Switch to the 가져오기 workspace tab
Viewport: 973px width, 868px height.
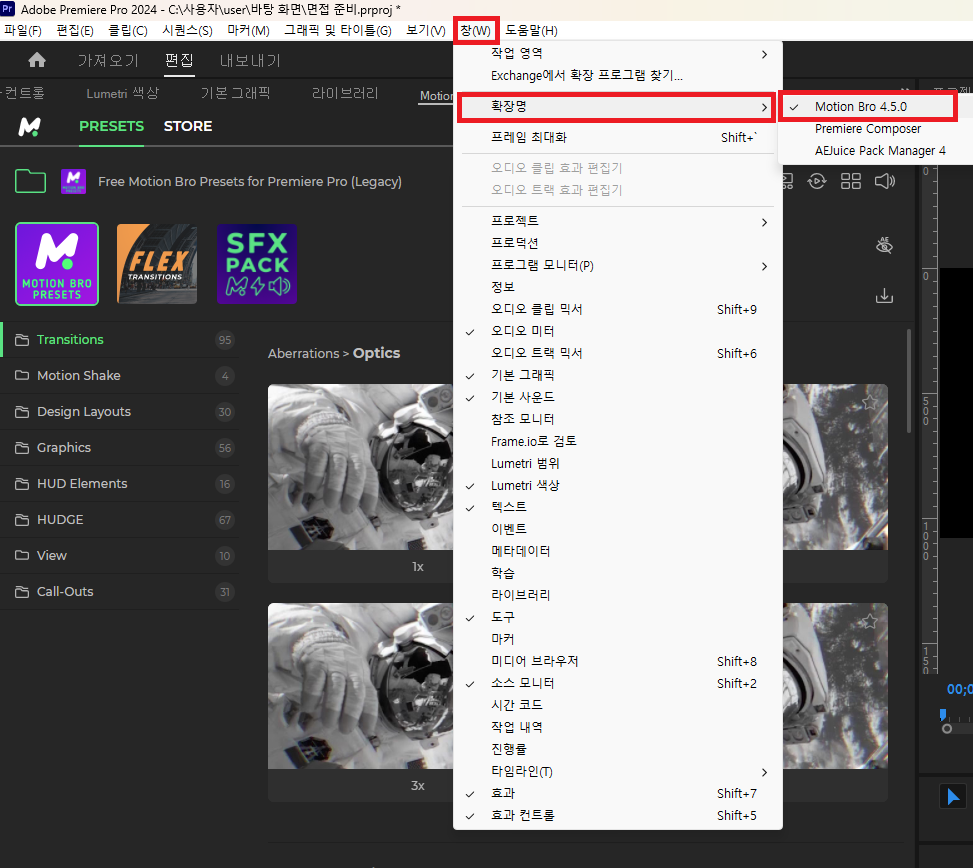click(x=108, y=60)
